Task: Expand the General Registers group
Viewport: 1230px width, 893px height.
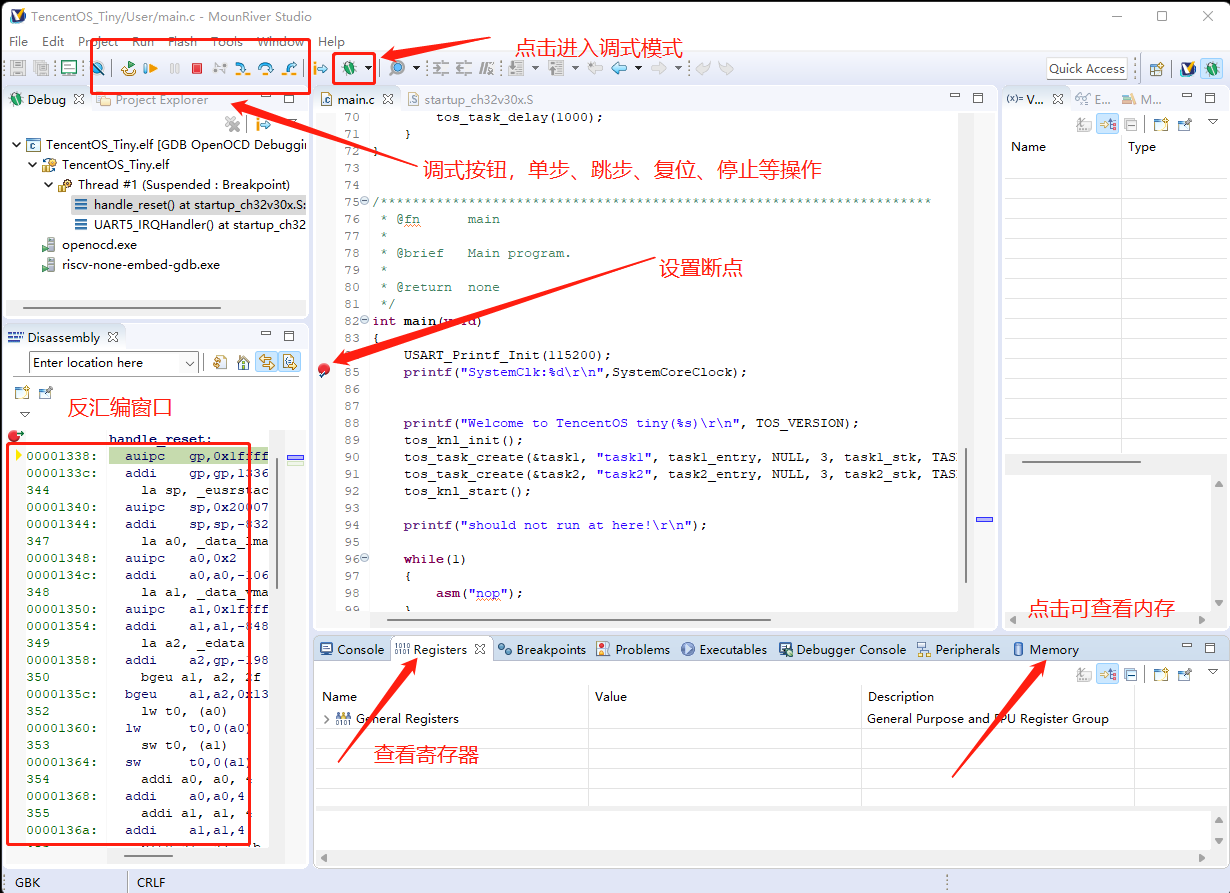Action: pyautogui.click(x=327, y=719)
